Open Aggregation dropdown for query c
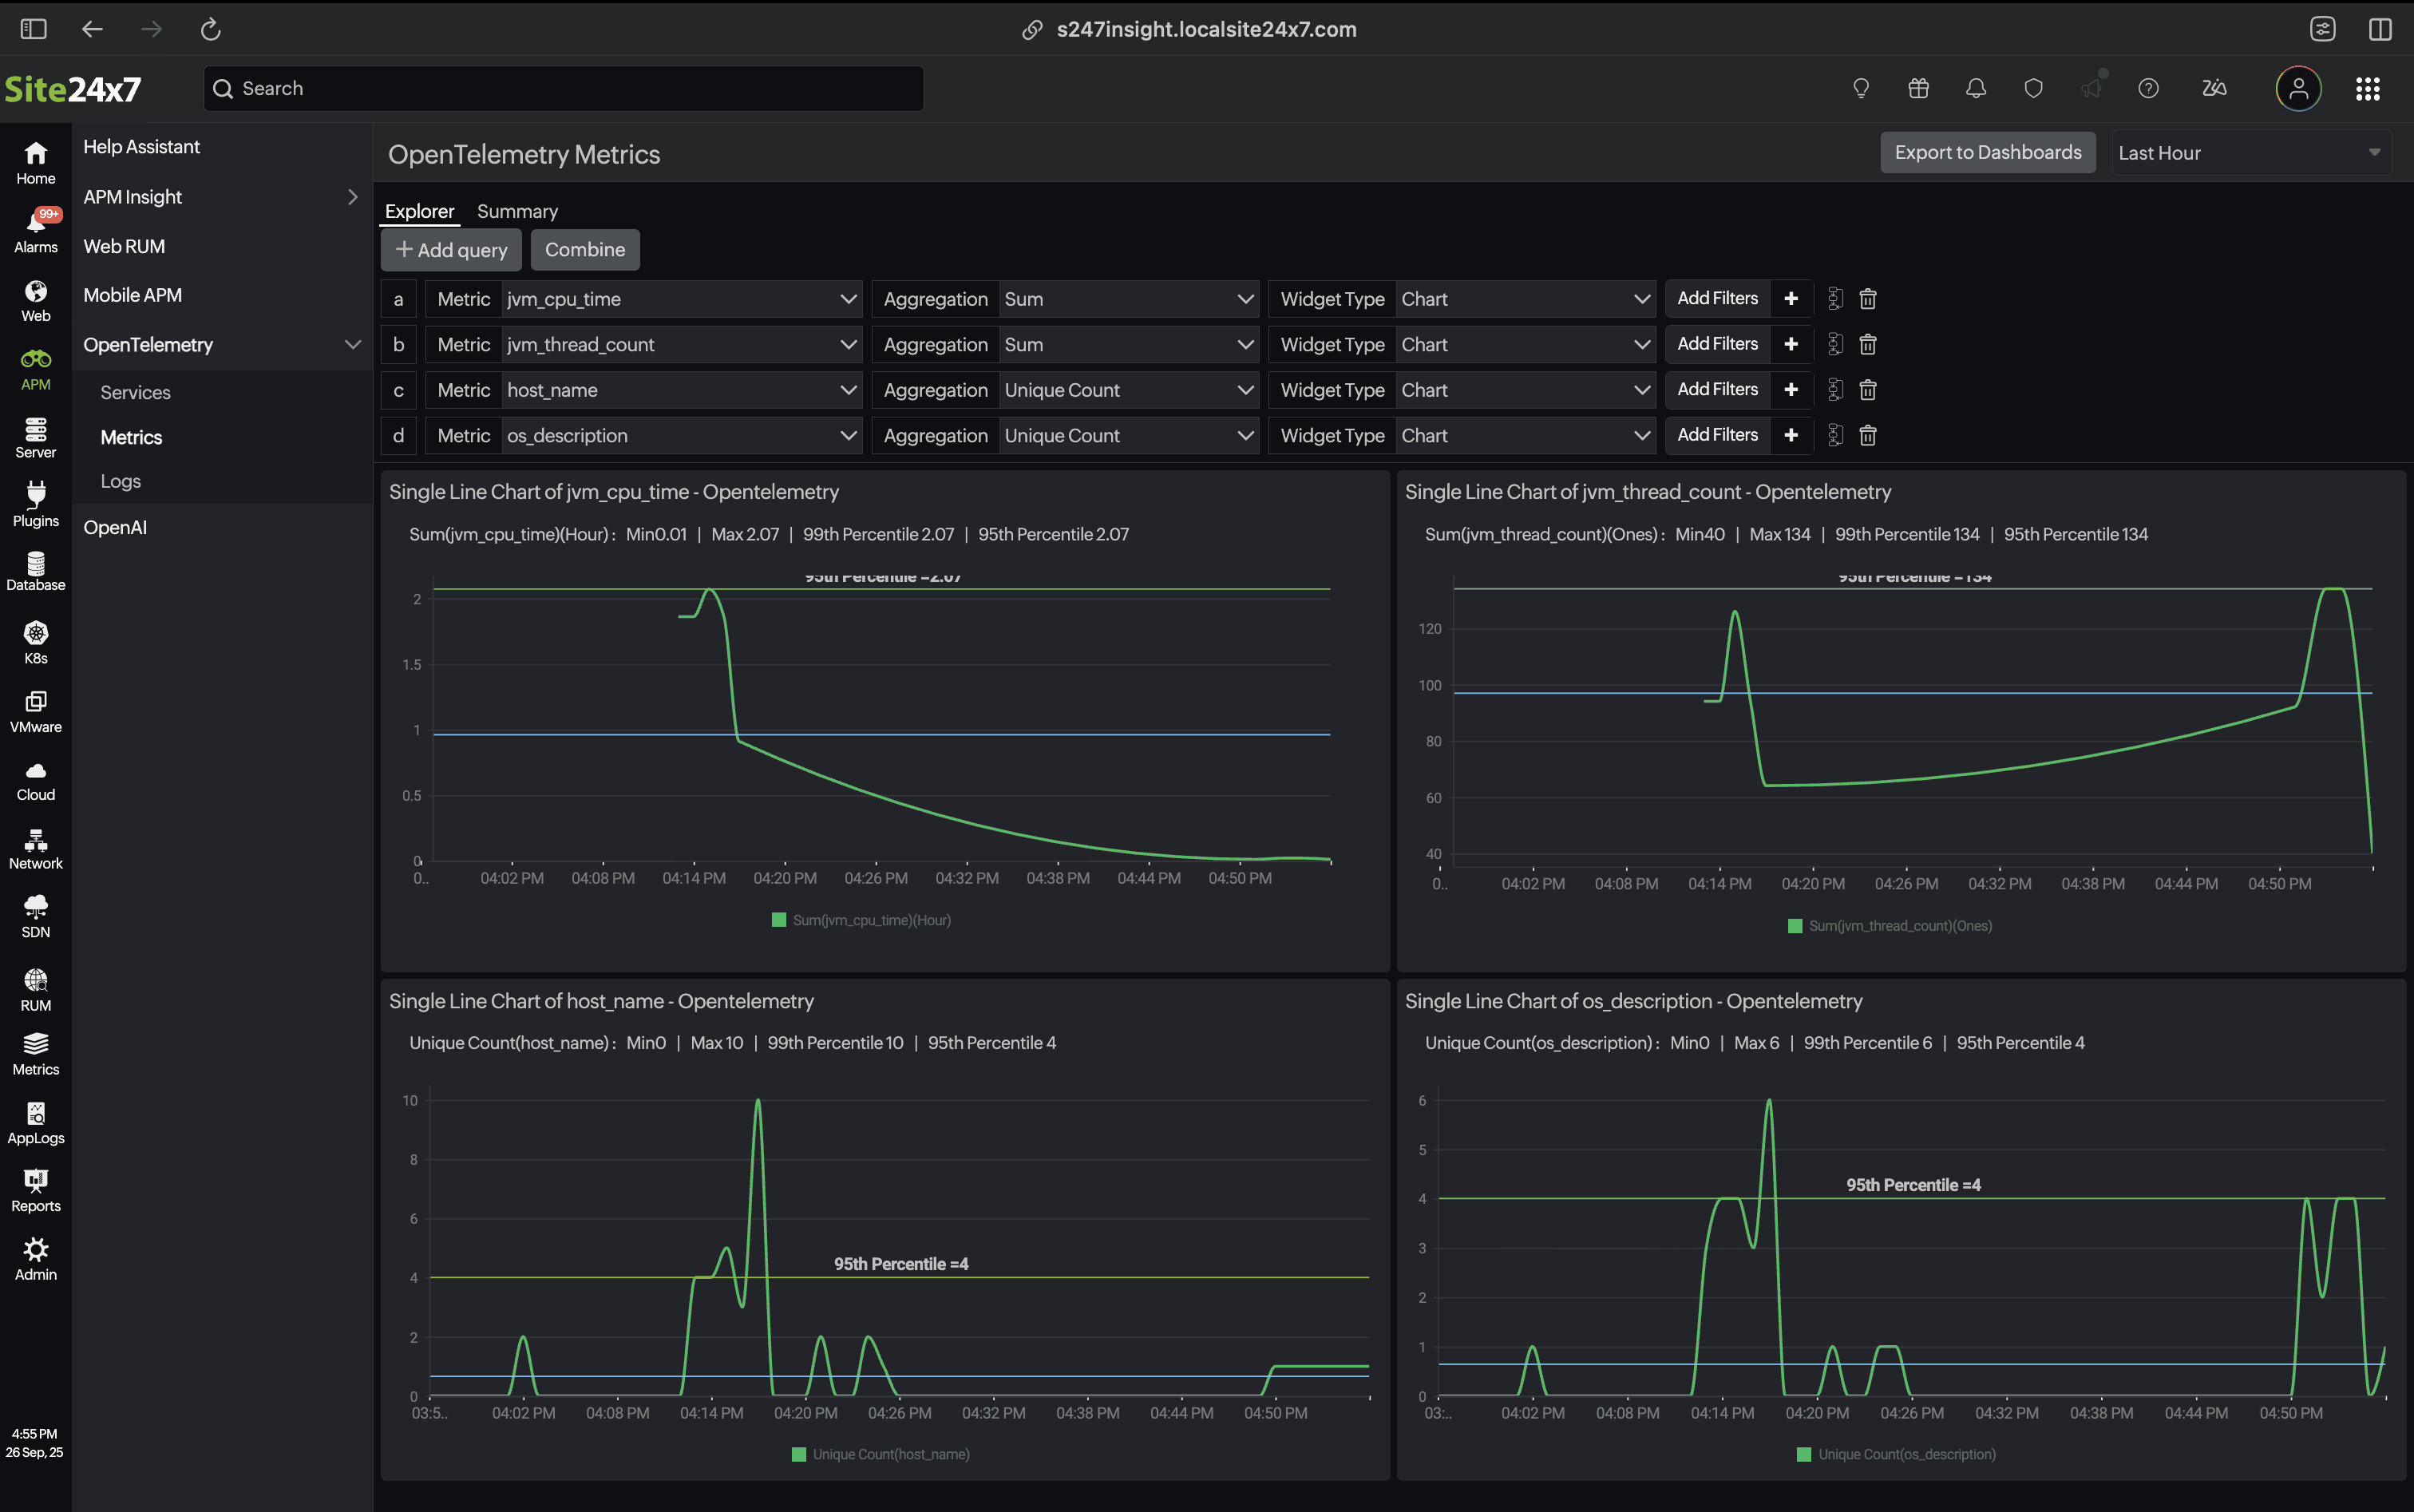 (1128, 390)
